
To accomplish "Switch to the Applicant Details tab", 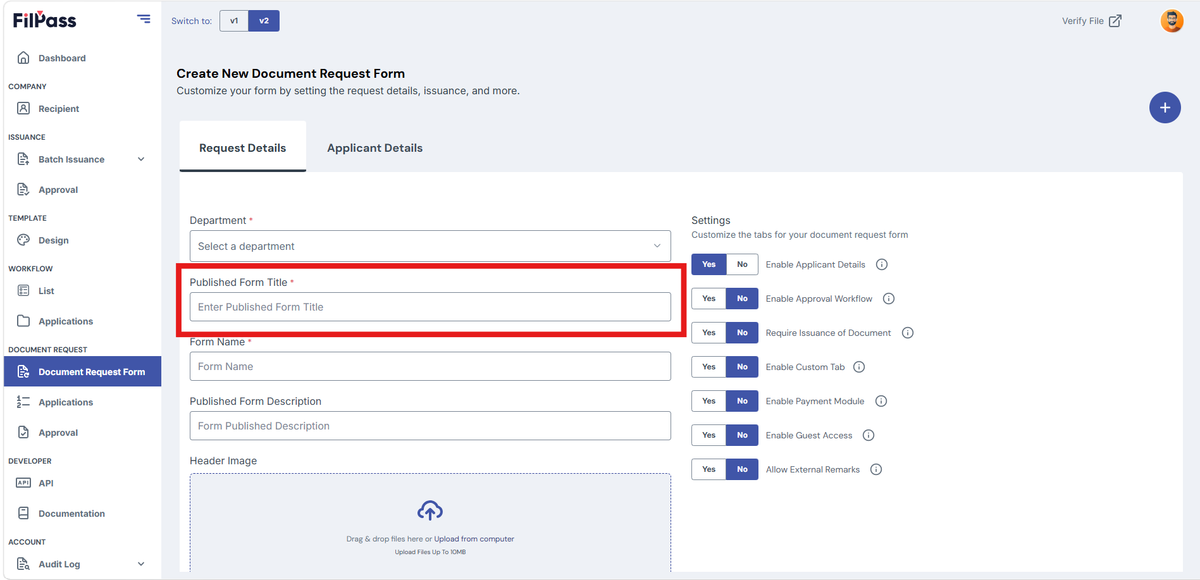I will coord(375,148).
